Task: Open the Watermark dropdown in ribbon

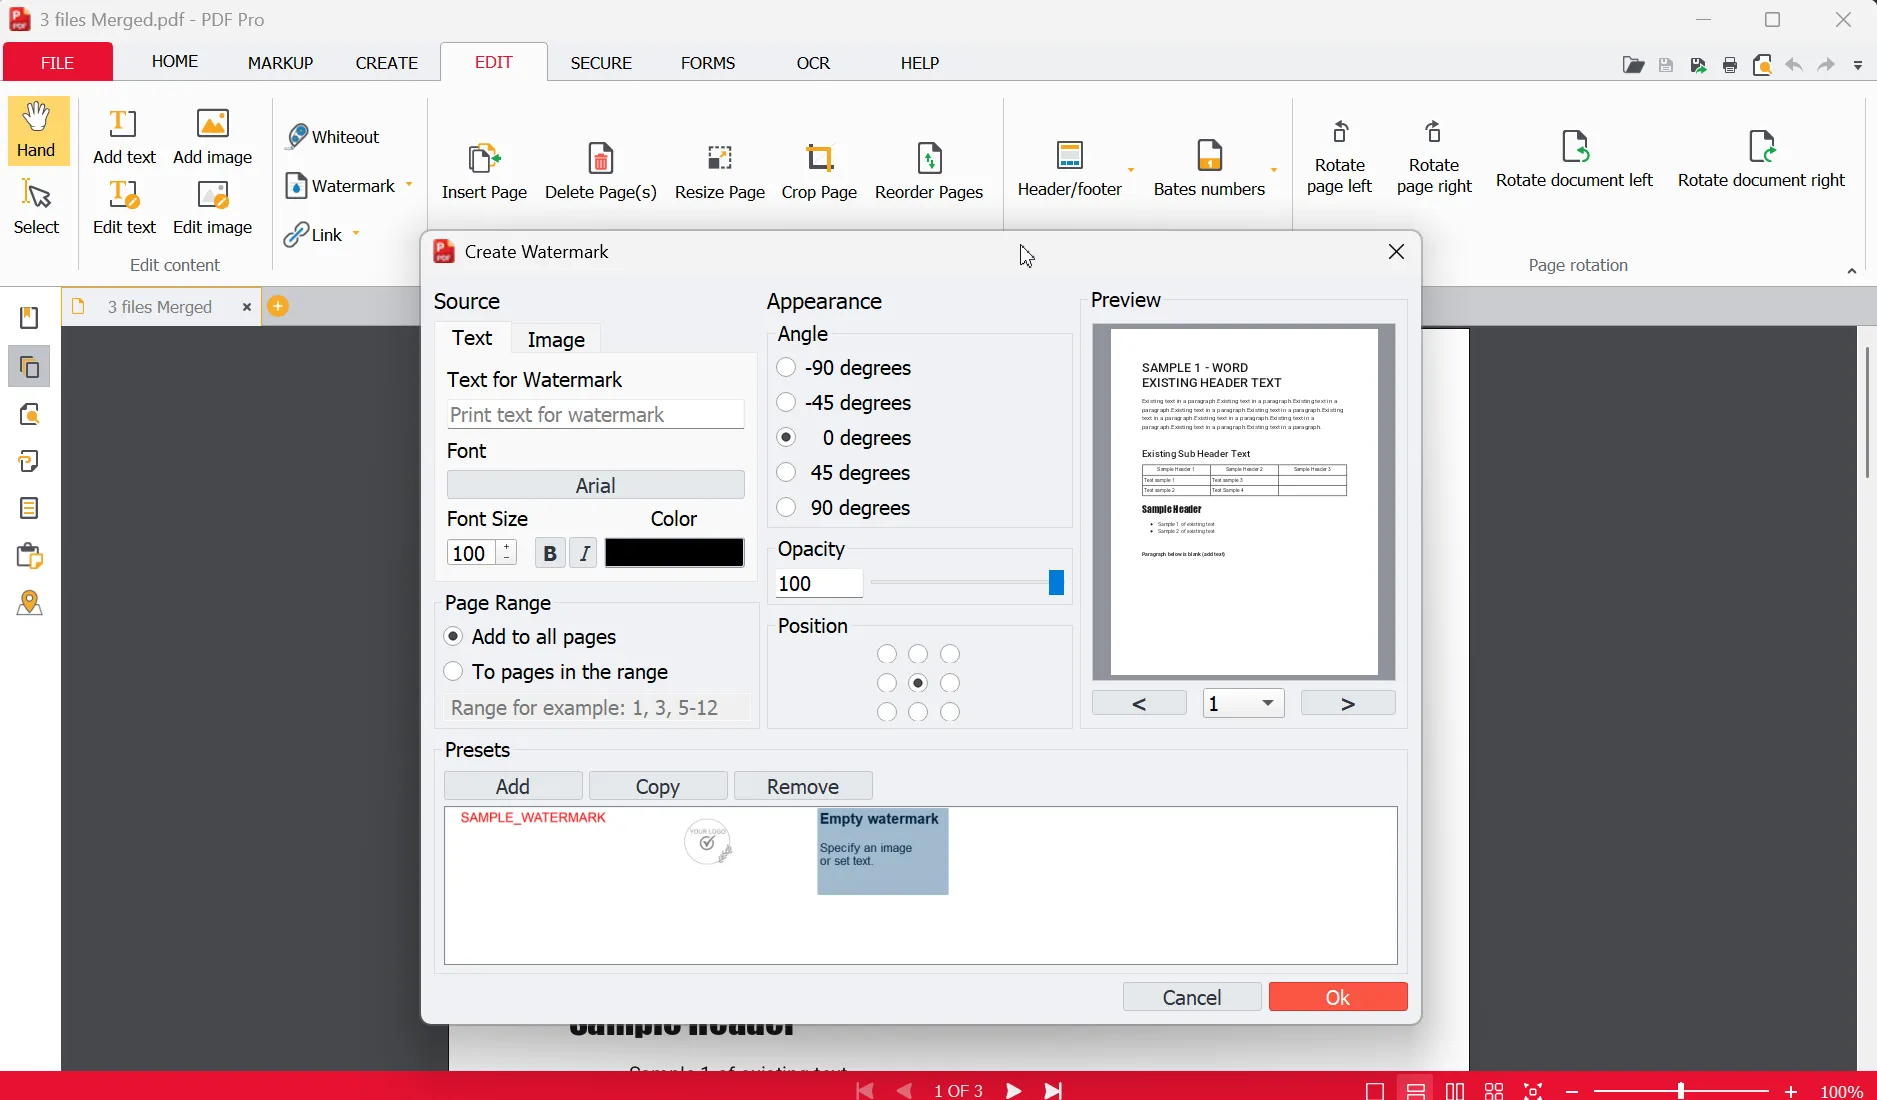Action: pos(409,185)
